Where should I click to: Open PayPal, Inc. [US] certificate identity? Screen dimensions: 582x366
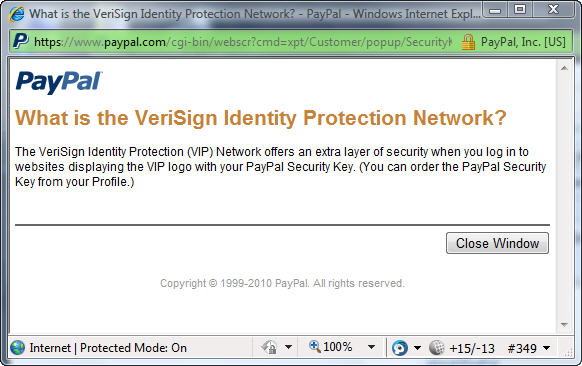pos(523,42)
